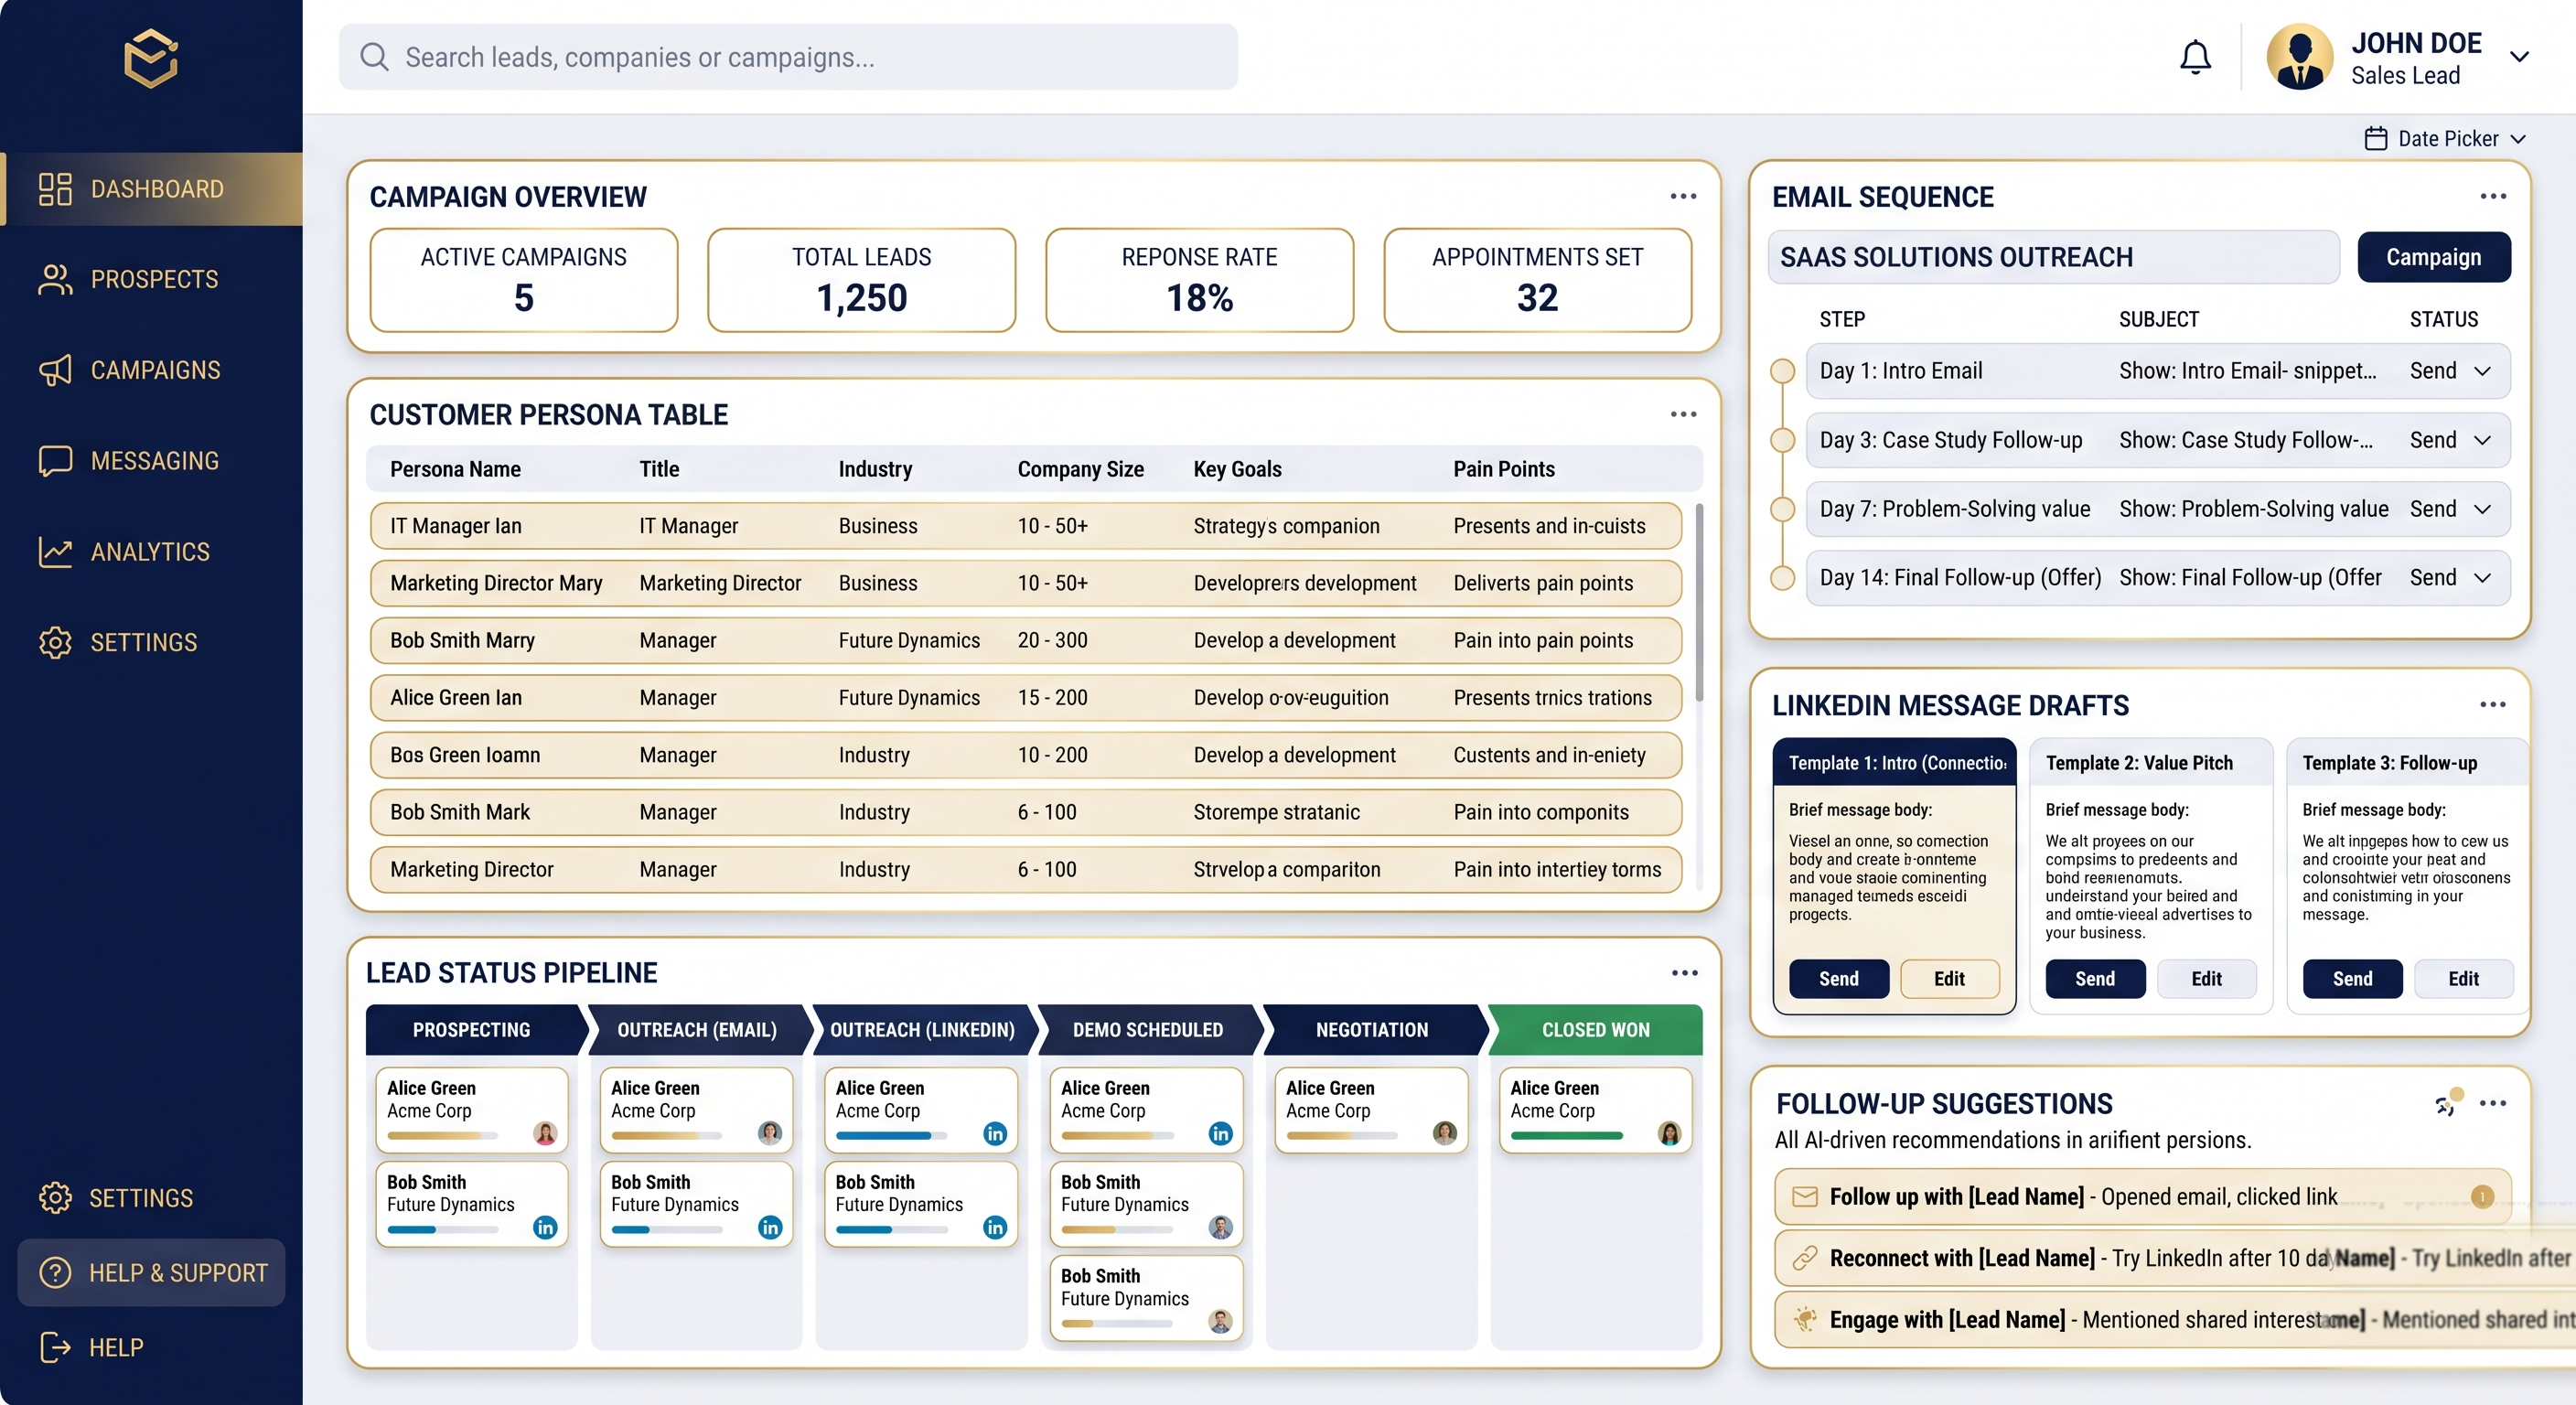
Task: Open LinkedIn Message Drafts three-dot menu
Action: click(2492, 705)
